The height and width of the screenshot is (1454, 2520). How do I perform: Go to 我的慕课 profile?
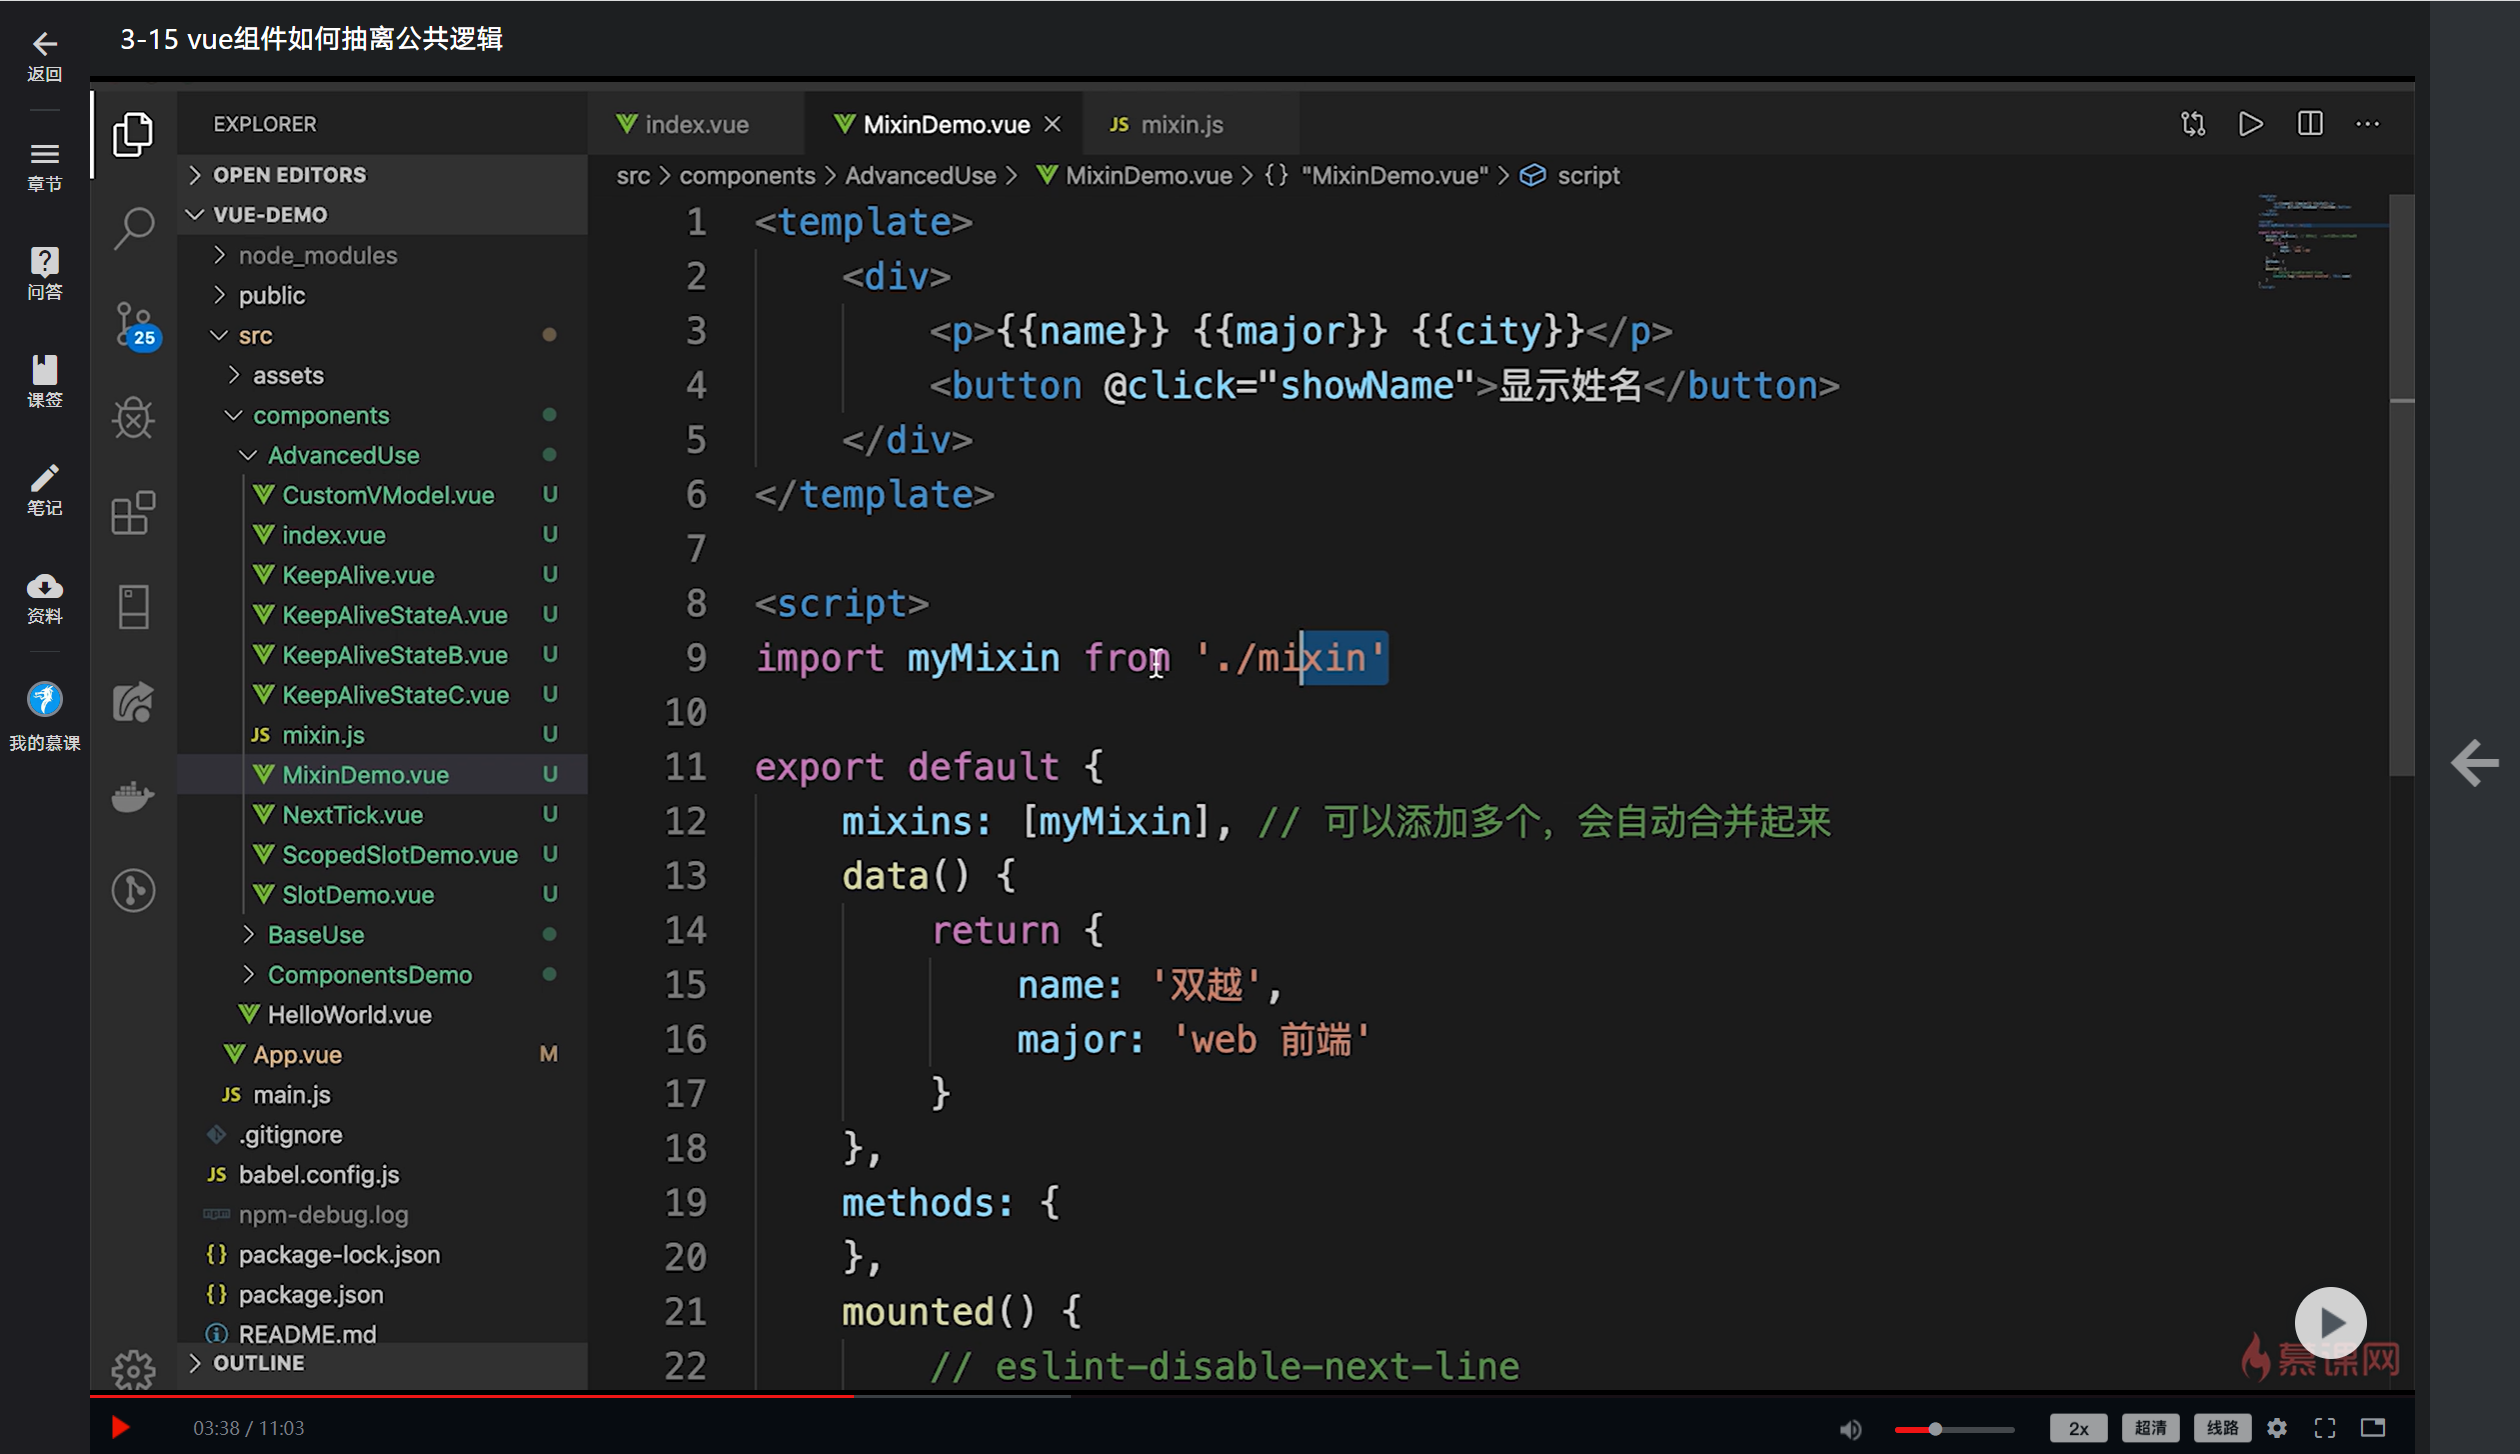tap(44, 716)
